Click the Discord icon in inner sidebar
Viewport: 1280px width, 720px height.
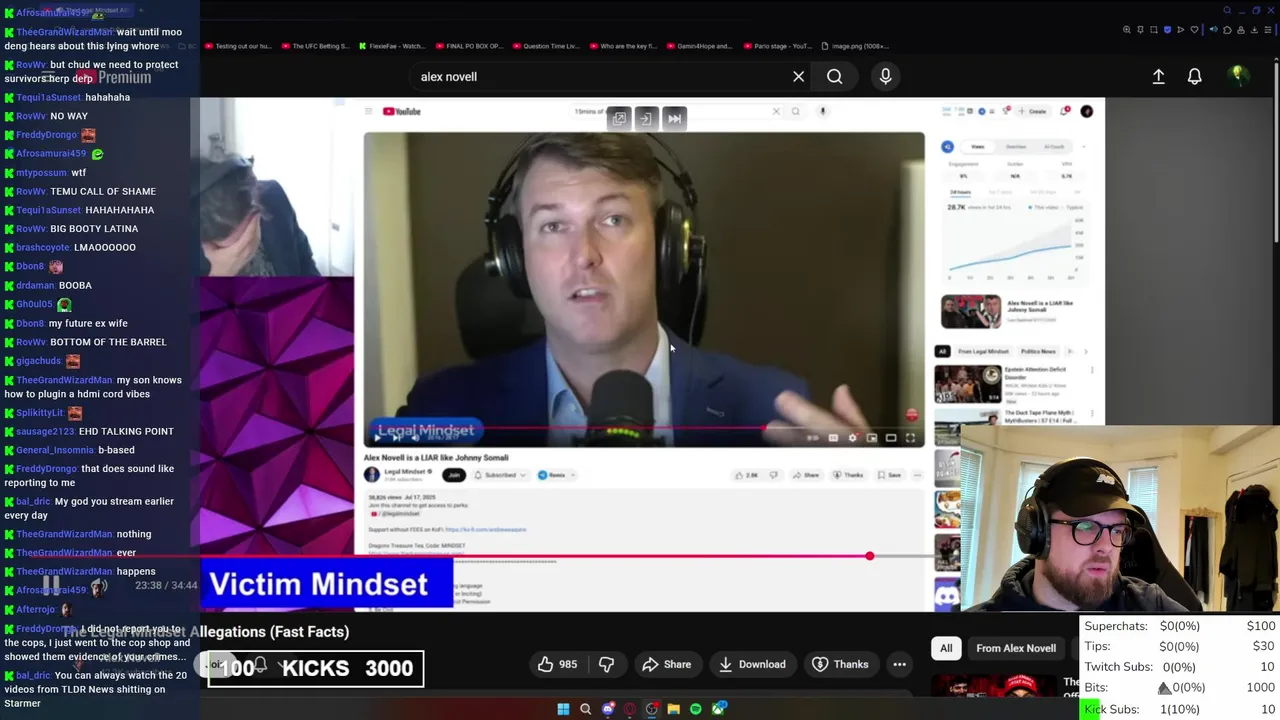pyautogui.click(x=946, y=596)
